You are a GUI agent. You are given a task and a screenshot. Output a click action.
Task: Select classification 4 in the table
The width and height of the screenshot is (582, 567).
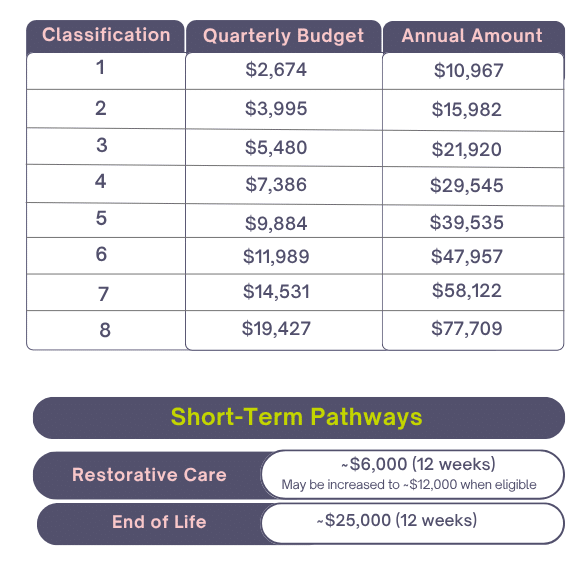[106, 184]
